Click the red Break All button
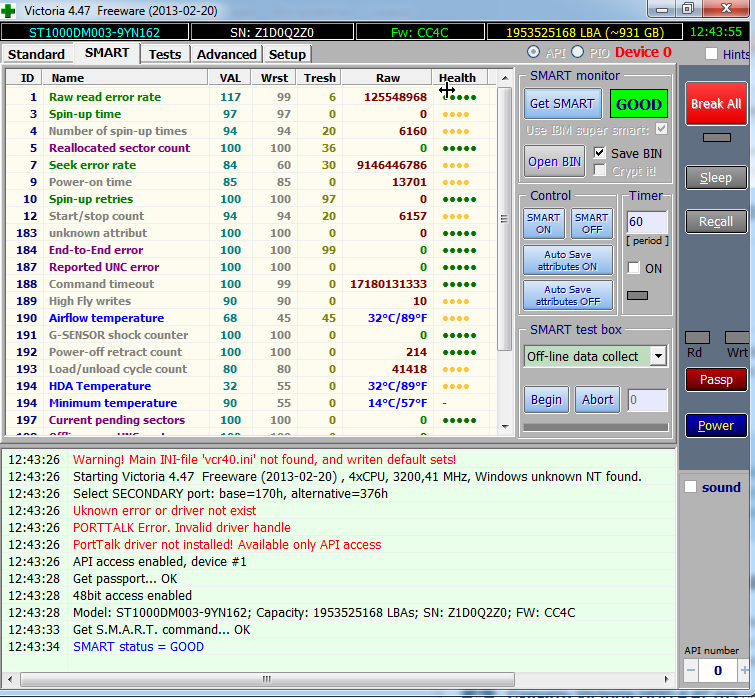755x698 pixels. [716, 104]
